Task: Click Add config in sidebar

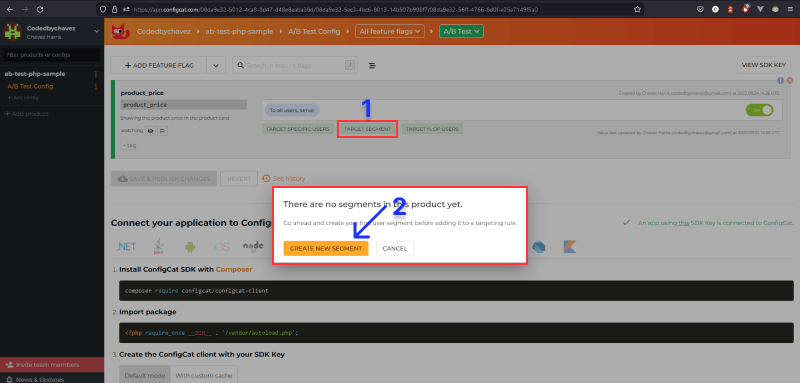Action: 23,97
